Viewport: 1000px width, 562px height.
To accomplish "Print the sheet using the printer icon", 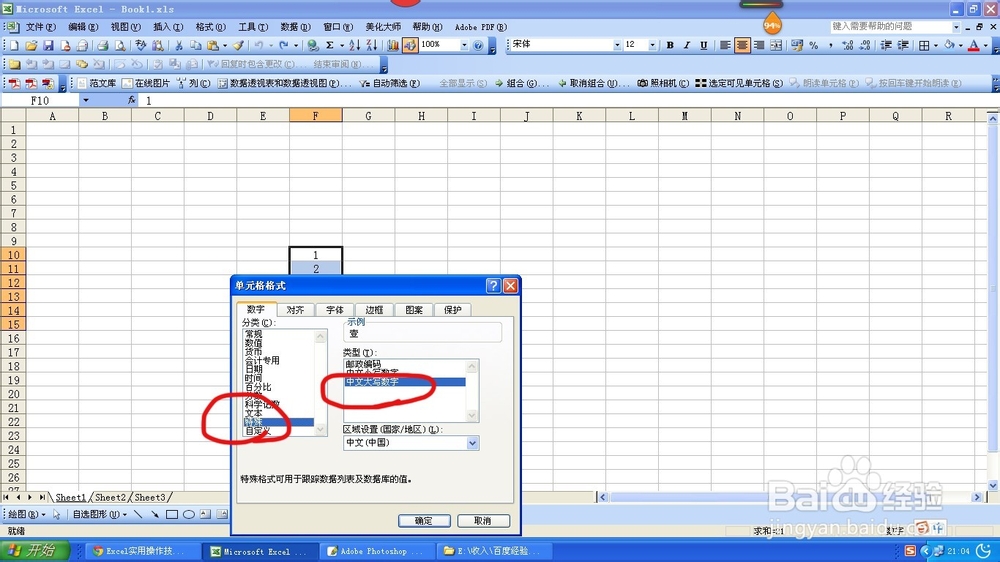I will [x=102, y=45].
